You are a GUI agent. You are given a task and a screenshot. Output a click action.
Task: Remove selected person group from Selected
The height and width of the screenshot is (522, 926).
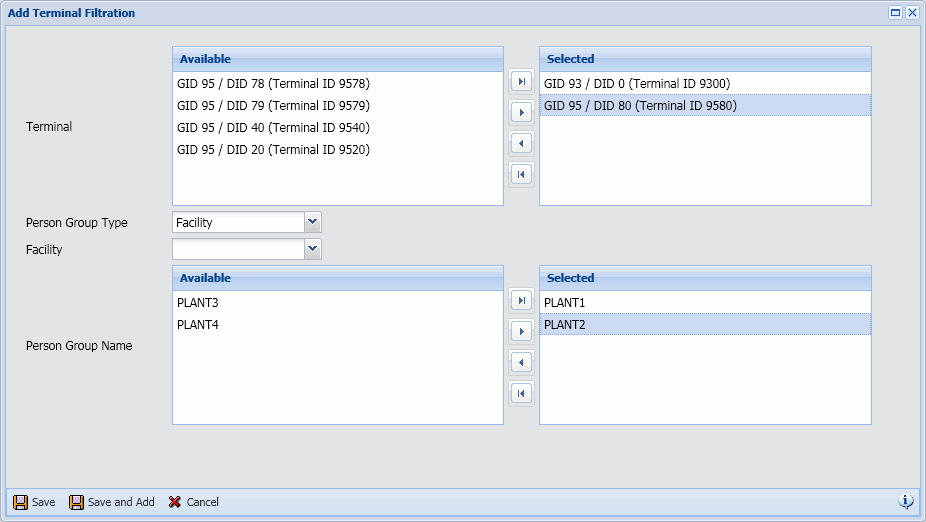[x=521, y=362]
